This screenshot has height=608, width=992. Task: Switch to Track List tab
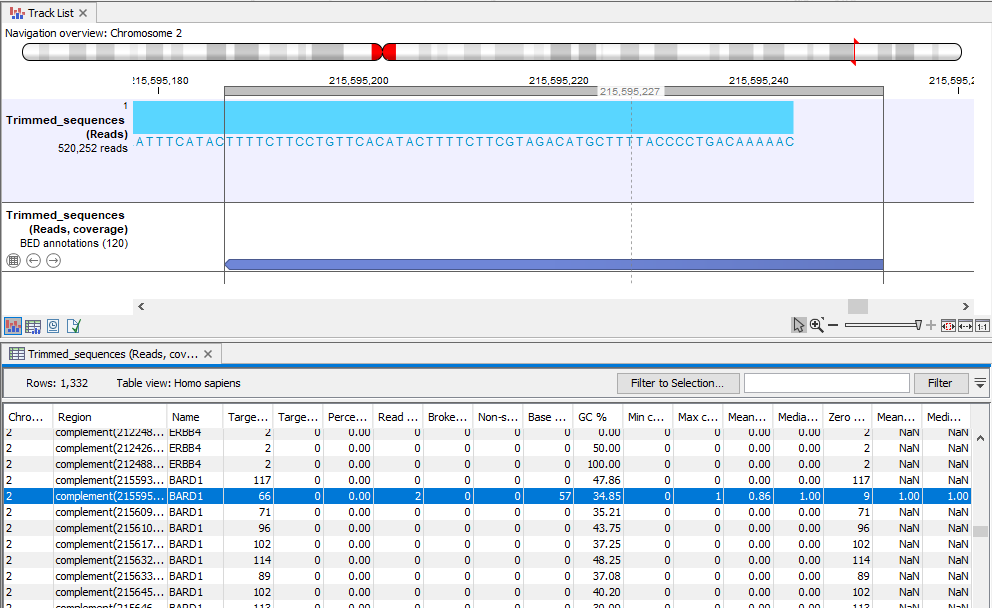[50, 13]
